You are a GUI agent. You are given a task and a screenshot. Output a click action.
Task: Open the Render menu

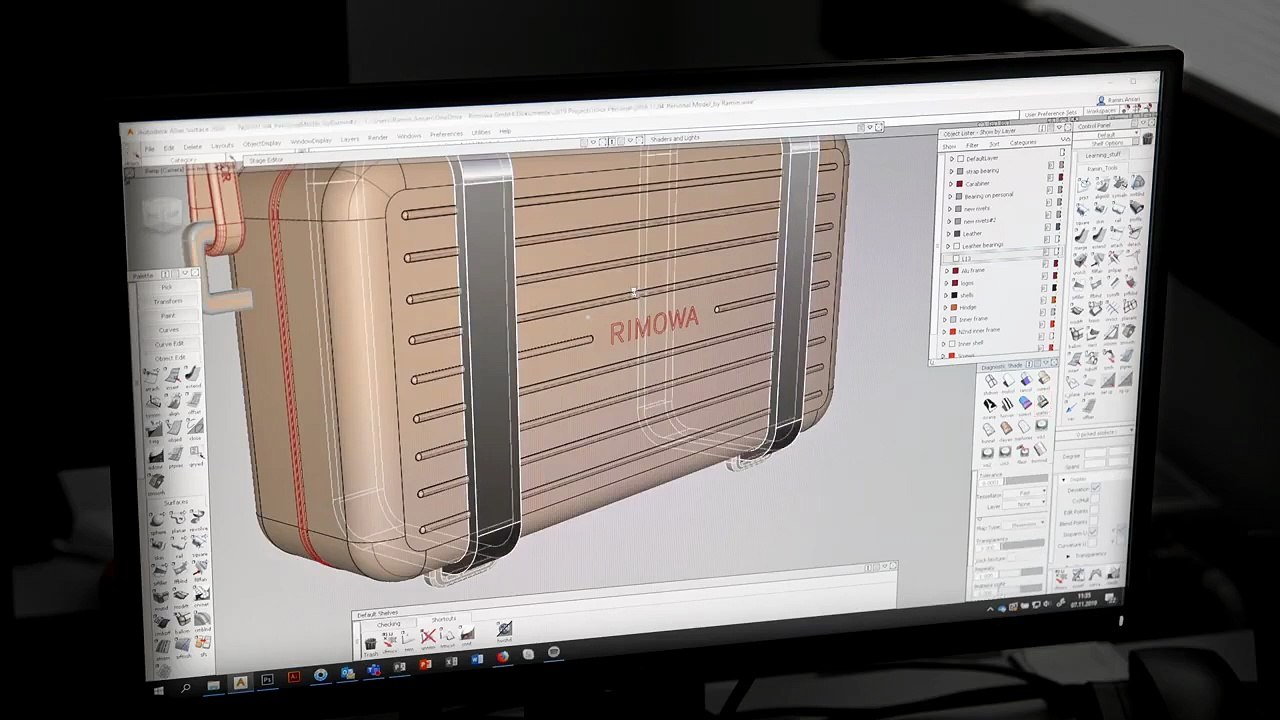pyautogui.click(x=378, y=137)
